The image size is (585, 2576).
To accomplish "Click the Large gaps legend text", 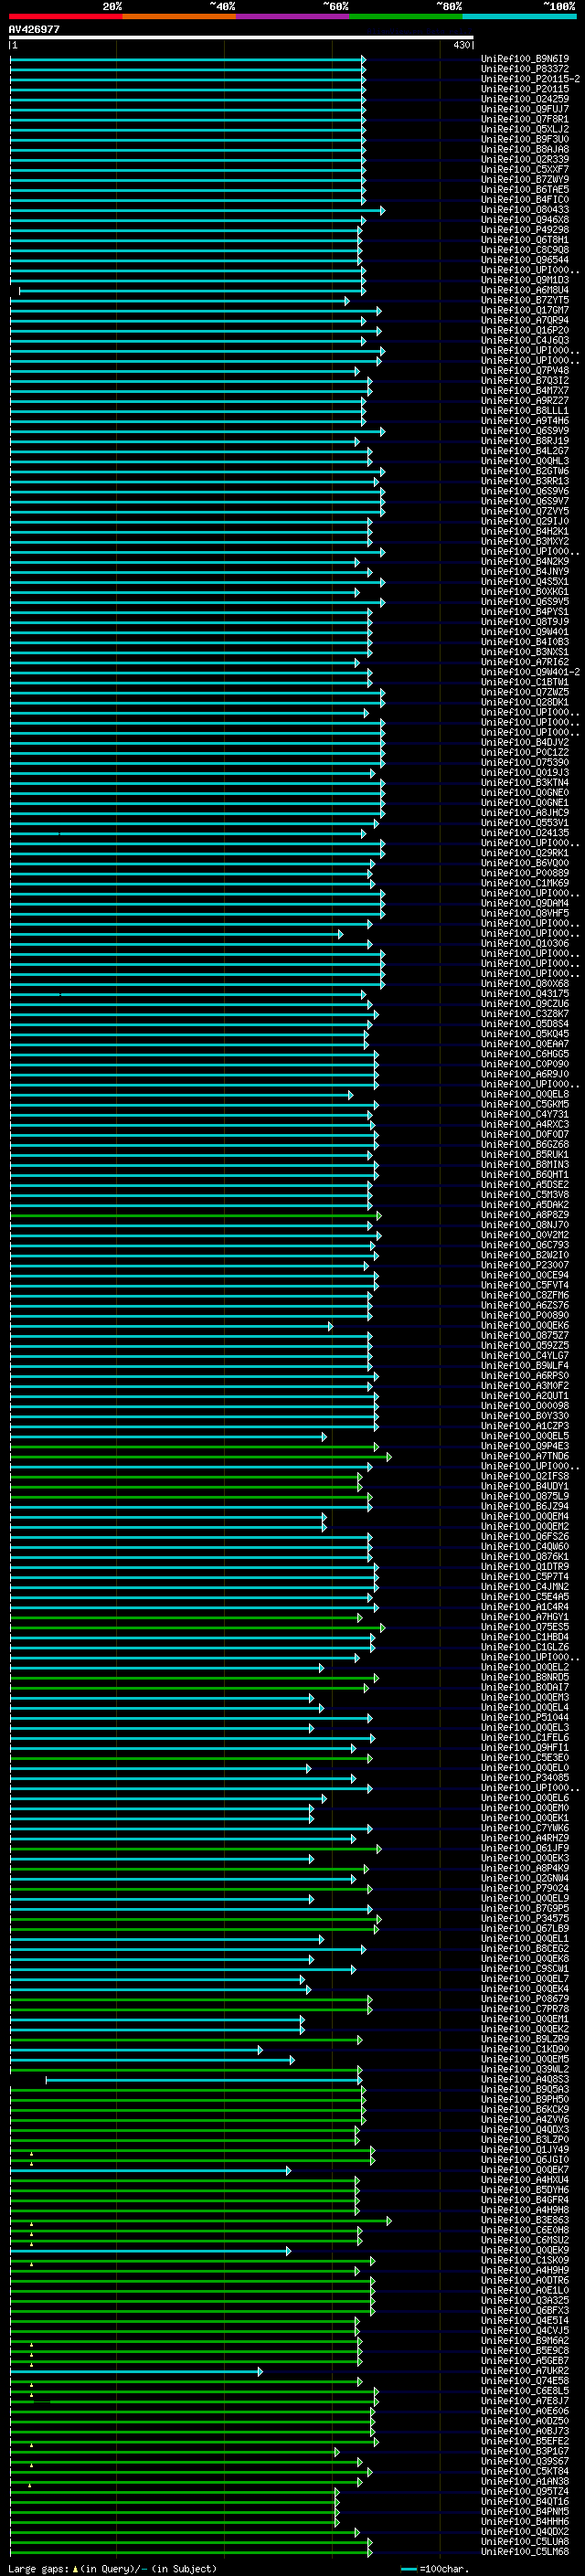I will [112, 2568].
